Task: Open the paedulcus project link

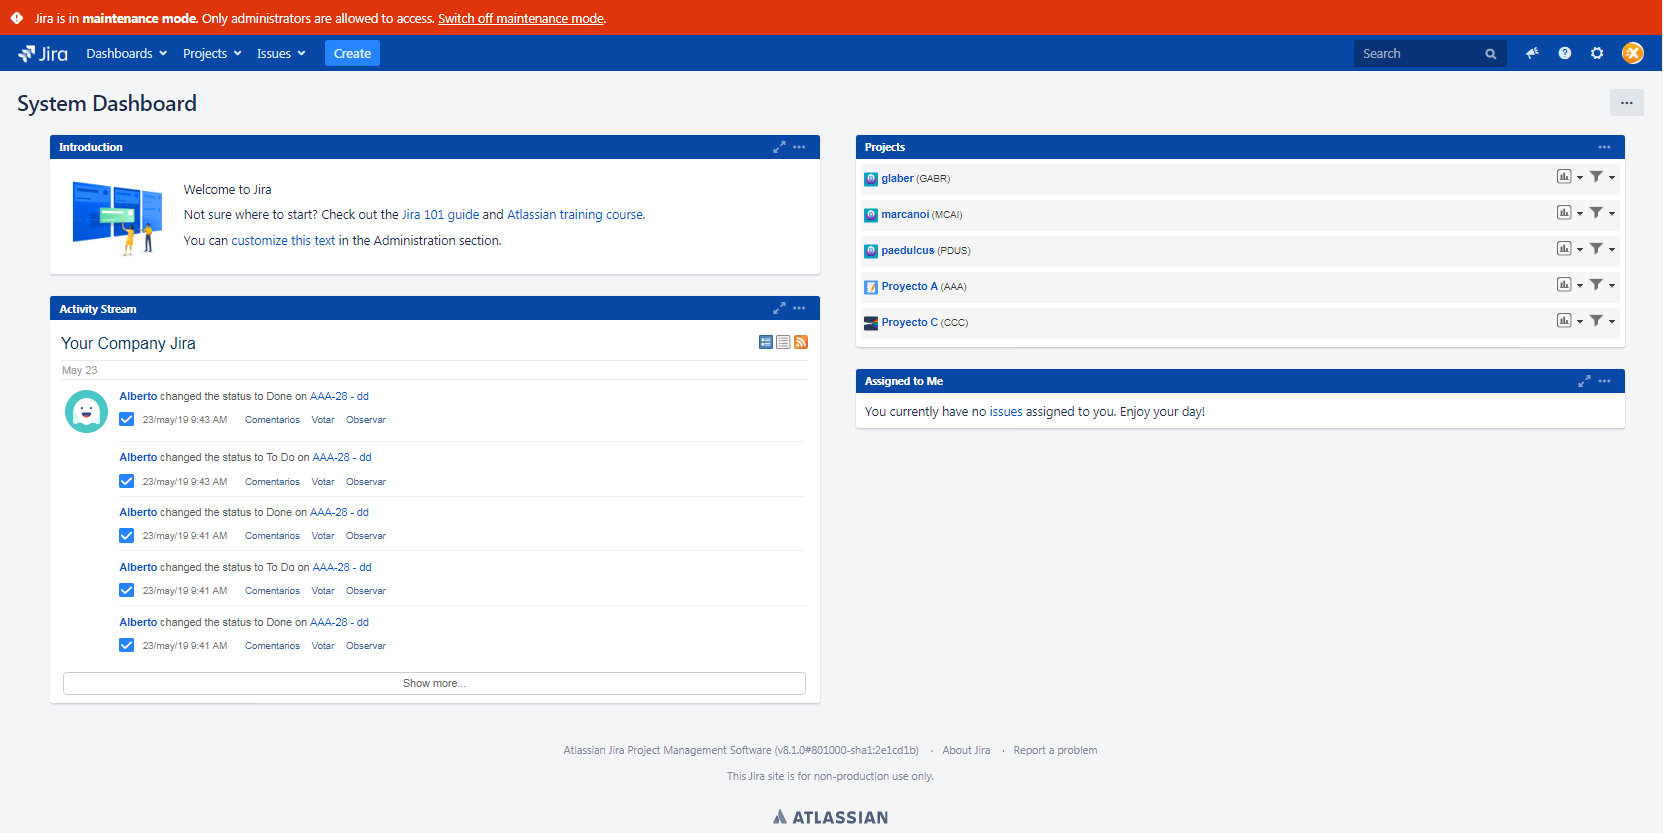Action: pyautogui.click(x=907, y=250)
